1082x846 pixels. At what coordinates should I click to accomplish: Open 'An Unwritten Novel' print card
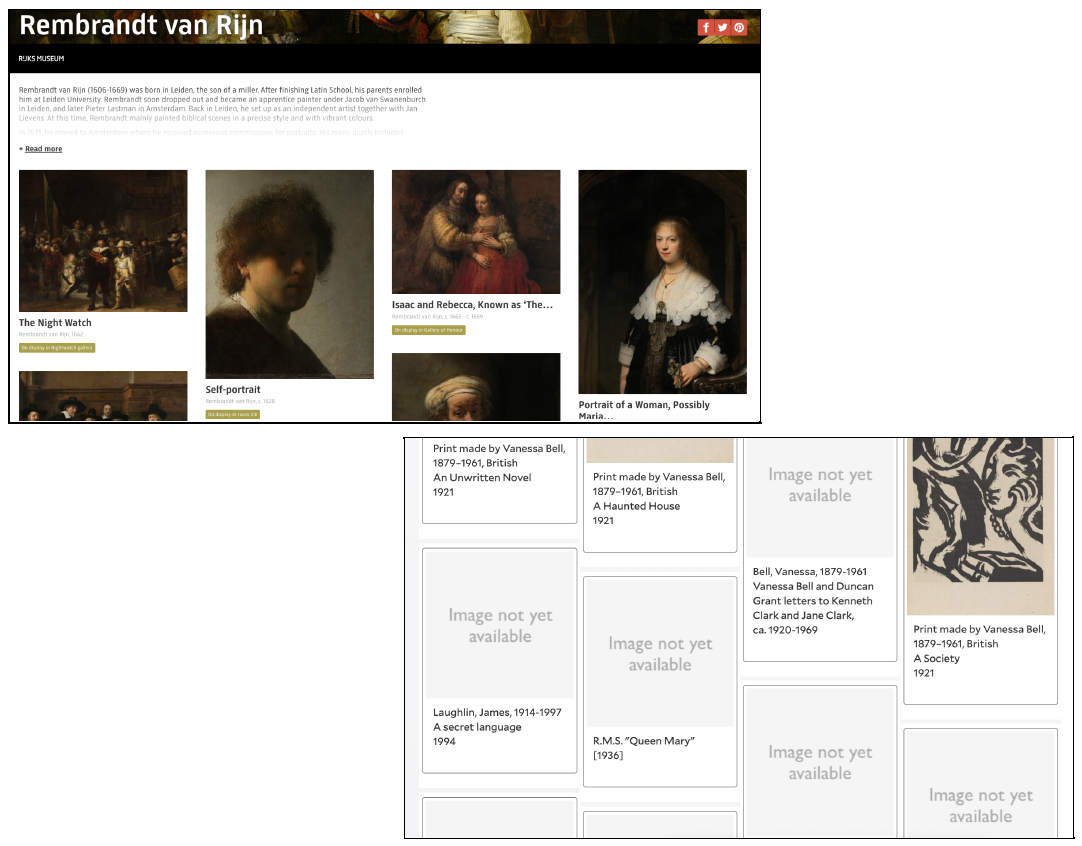[500, 481]
